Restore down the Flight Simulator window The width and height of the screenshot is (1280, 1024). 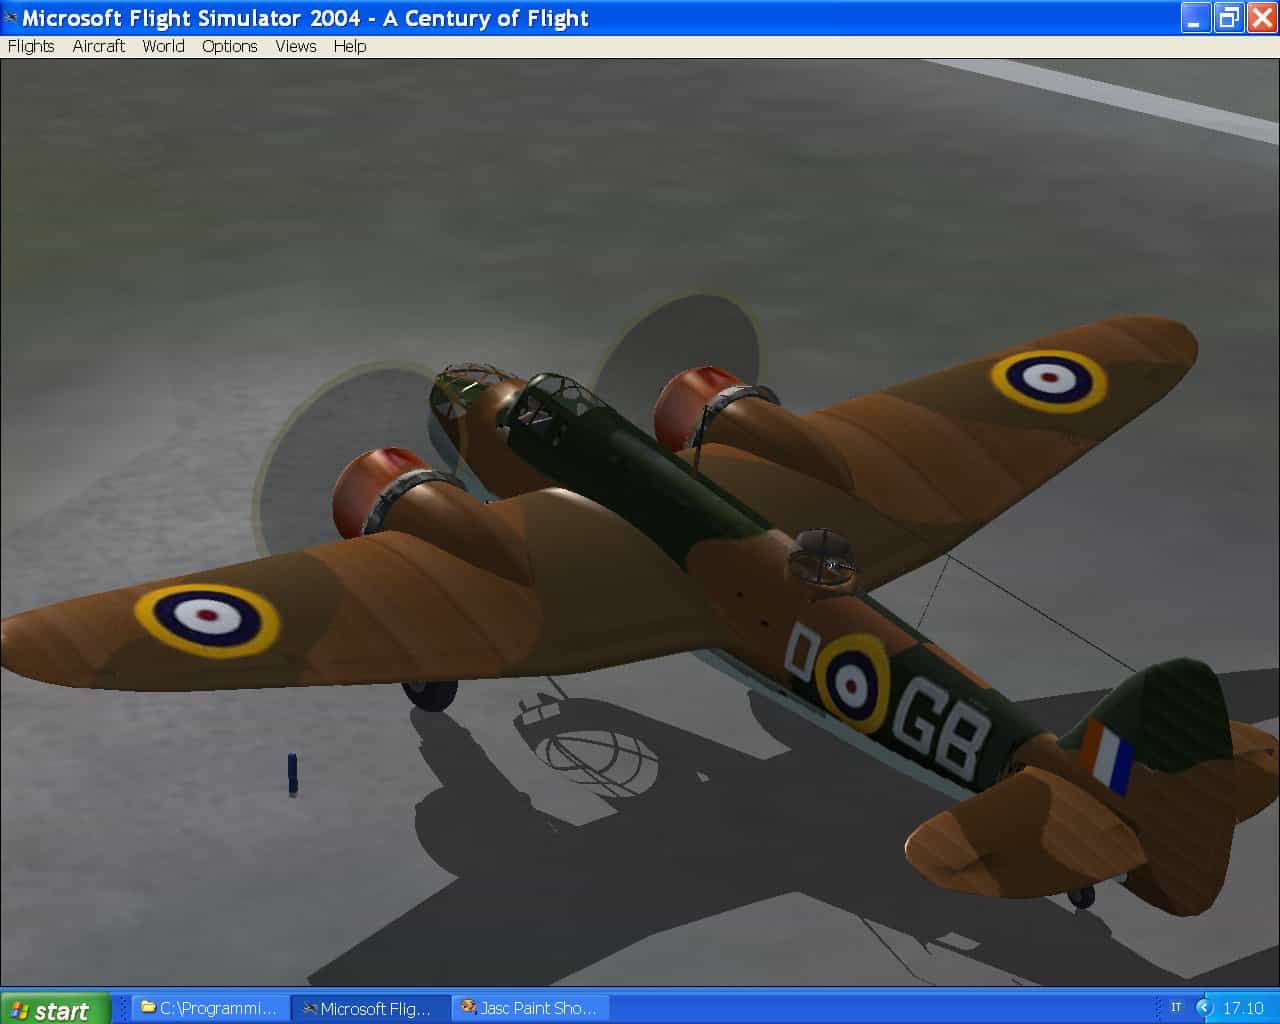[x=1228, y=18]
